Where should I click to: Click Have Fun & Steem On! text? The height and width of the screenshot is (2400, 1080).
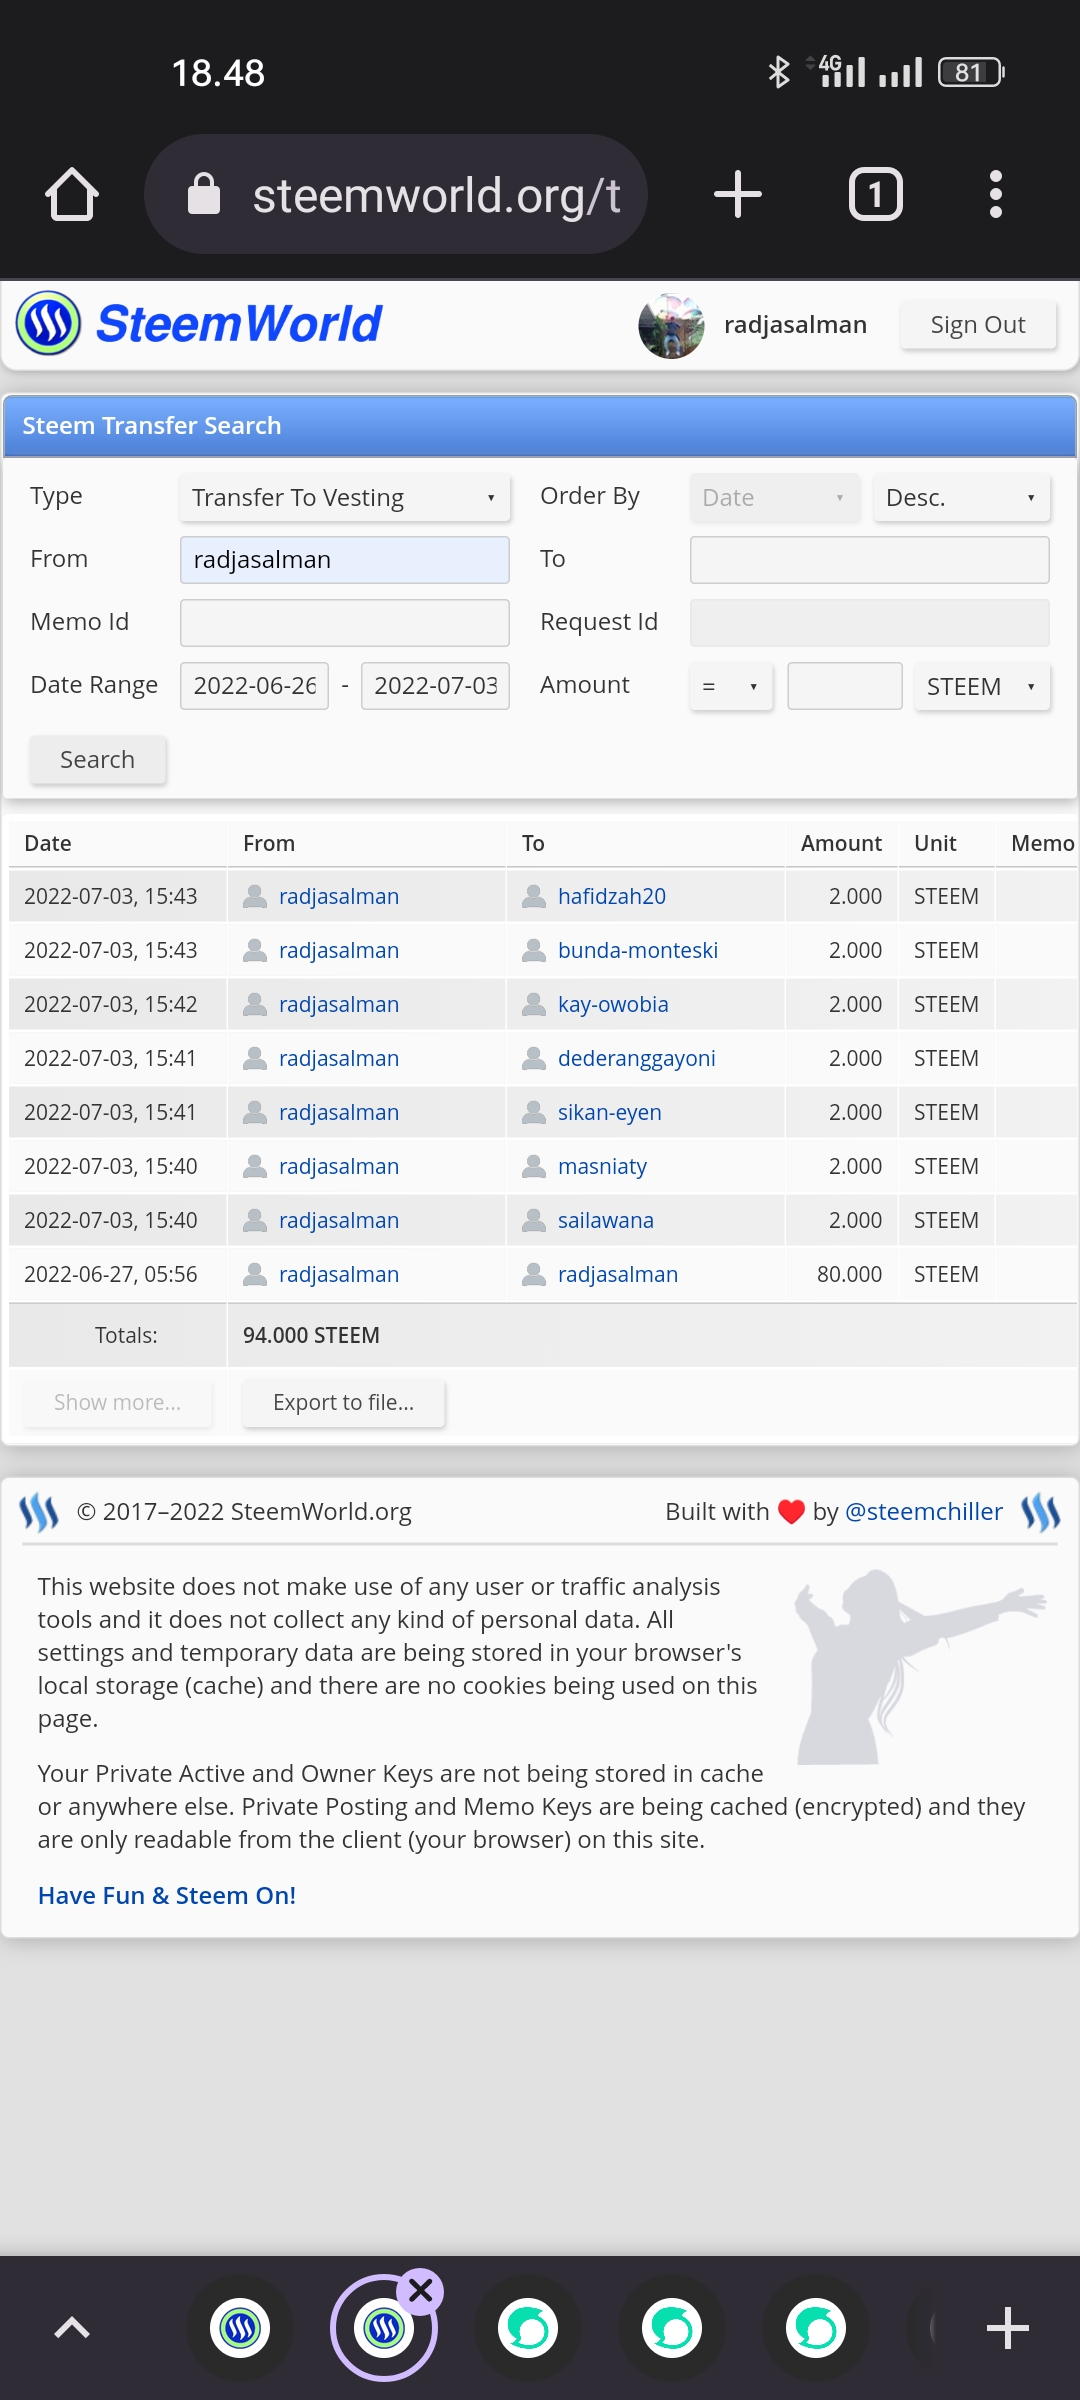167,1895
